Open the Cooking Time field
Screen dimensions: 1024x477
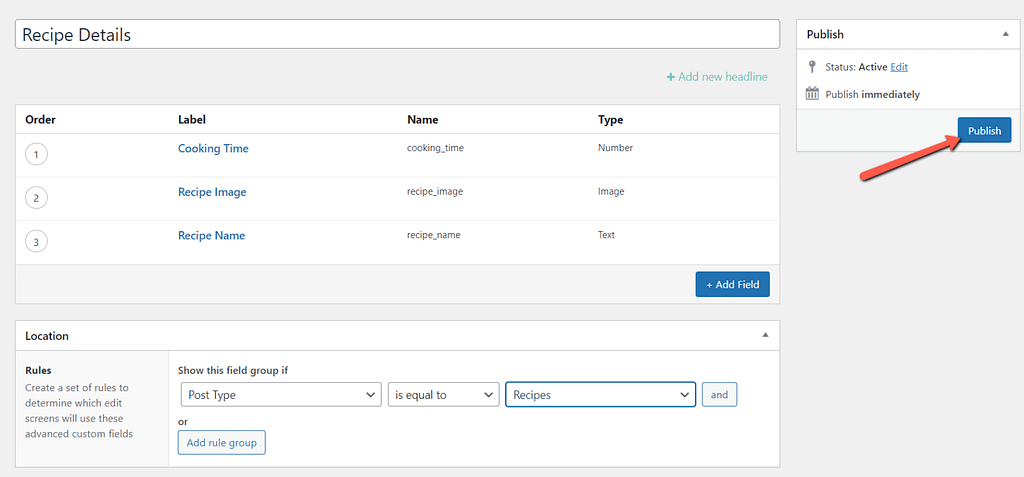pyautogui.click(x=213, y=148)
